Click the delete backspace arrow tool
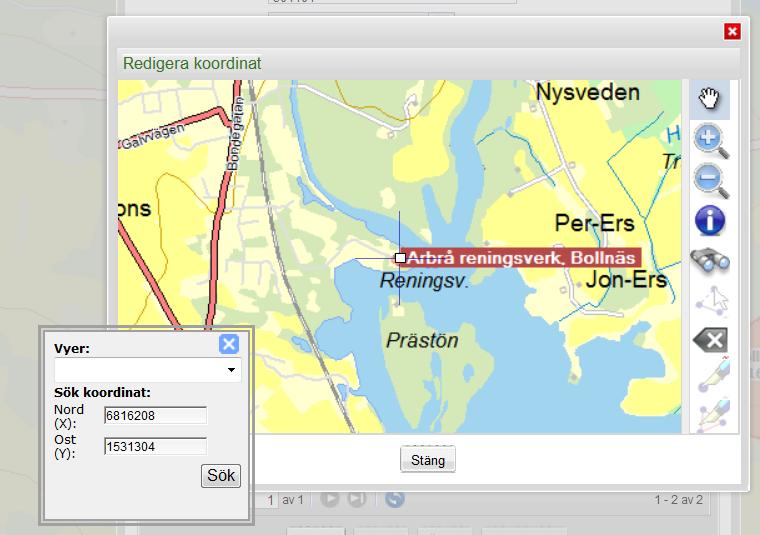This screenshot has height=535, width=760. pos(711,340)
